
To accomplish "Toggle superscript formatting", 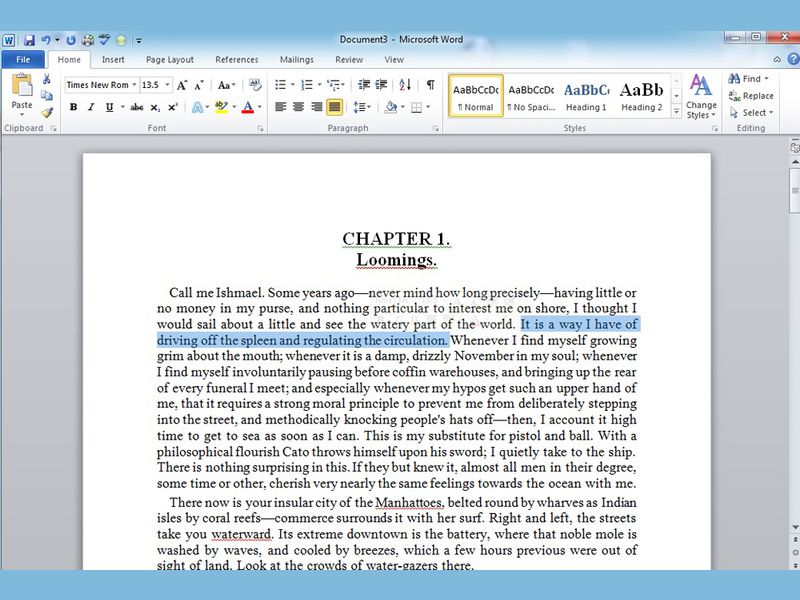I will [173, 107].
